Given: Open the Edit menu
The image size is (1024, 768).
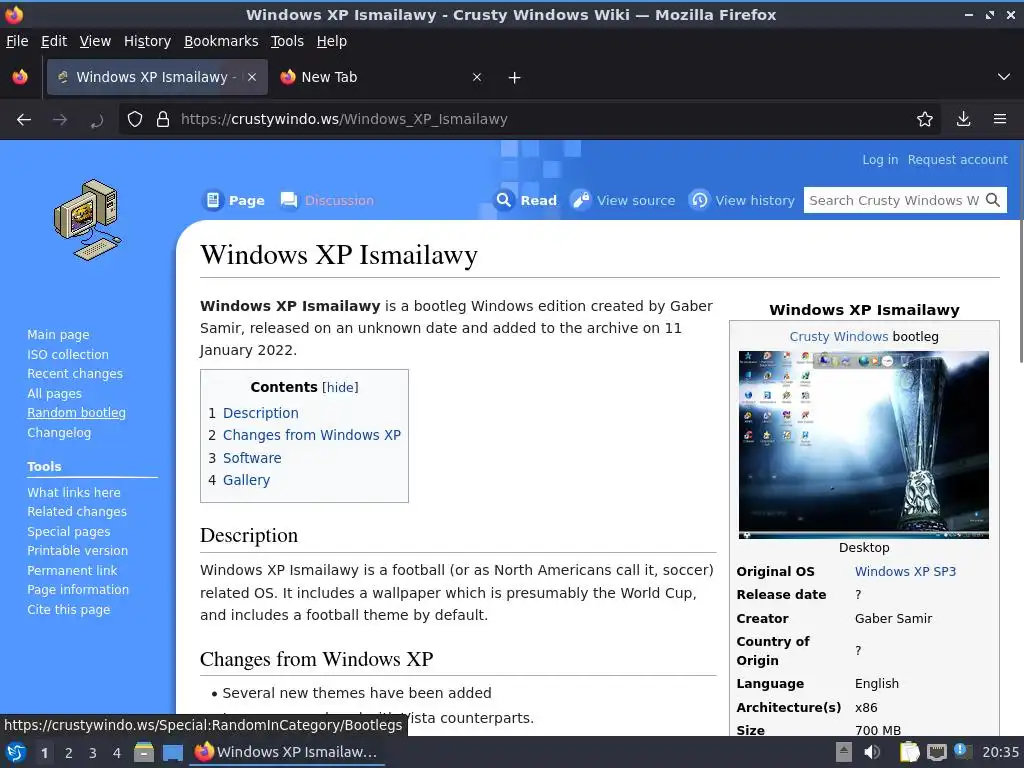Looking at the screenshot, I should [54, 41].
